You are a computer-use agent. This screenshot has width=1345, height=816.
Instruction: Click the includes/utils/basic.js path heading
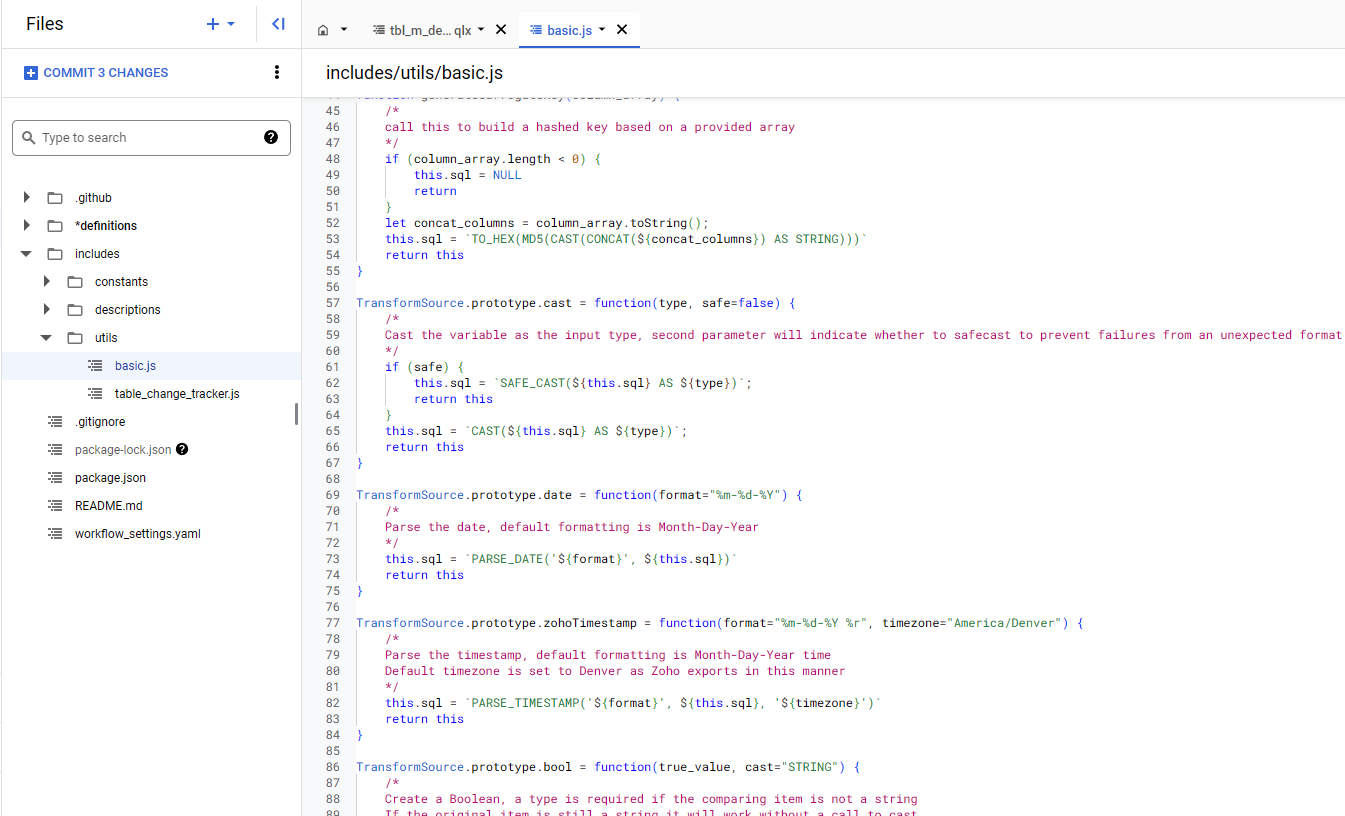[x=414, y=73]
